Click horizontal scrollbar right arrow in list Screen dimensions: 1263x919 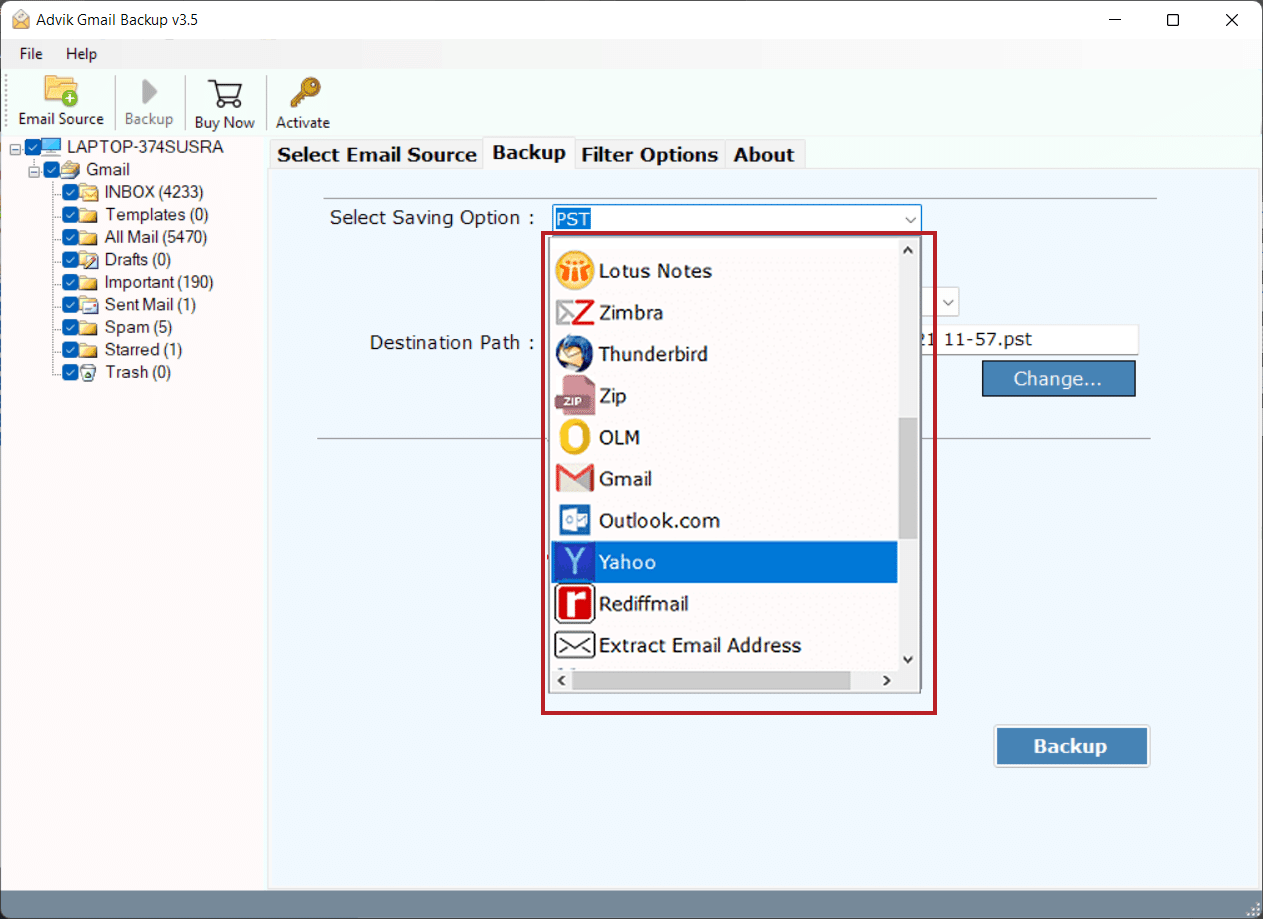point(886,680)
